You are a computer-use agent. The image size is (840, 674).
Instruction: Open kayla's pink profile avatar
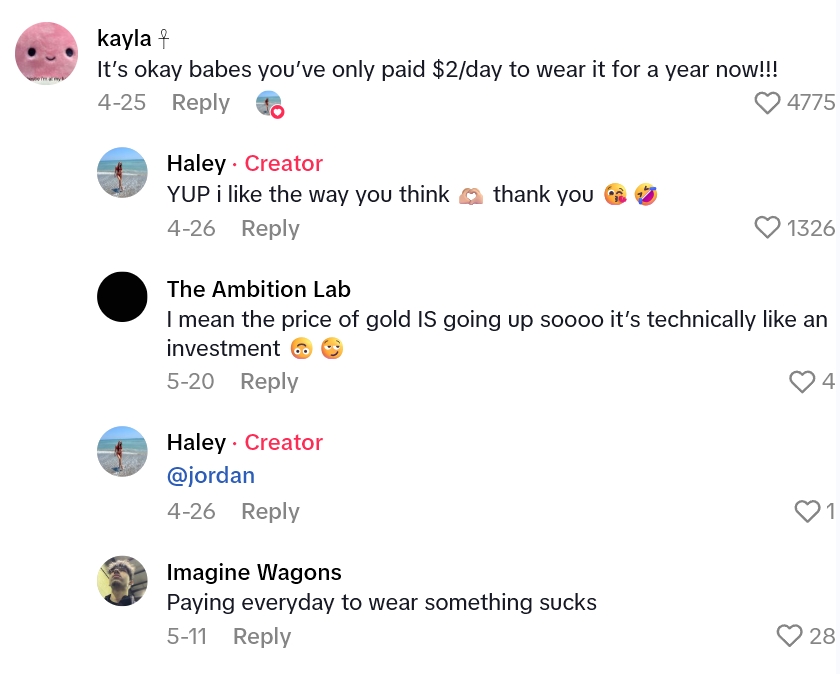click(x=47, y=53)
